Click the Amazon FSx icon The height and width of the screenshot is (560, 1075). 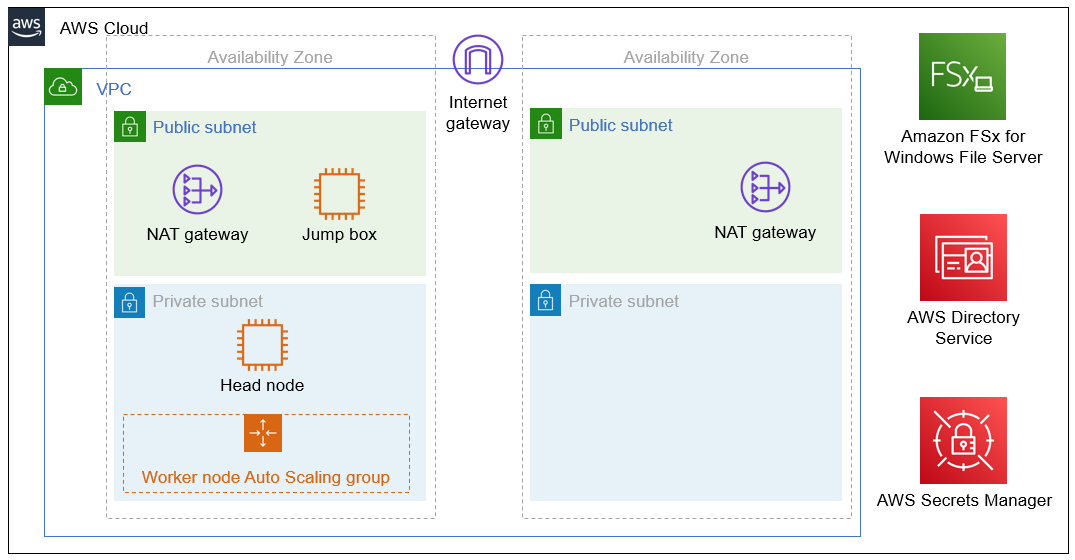(963, 76)
